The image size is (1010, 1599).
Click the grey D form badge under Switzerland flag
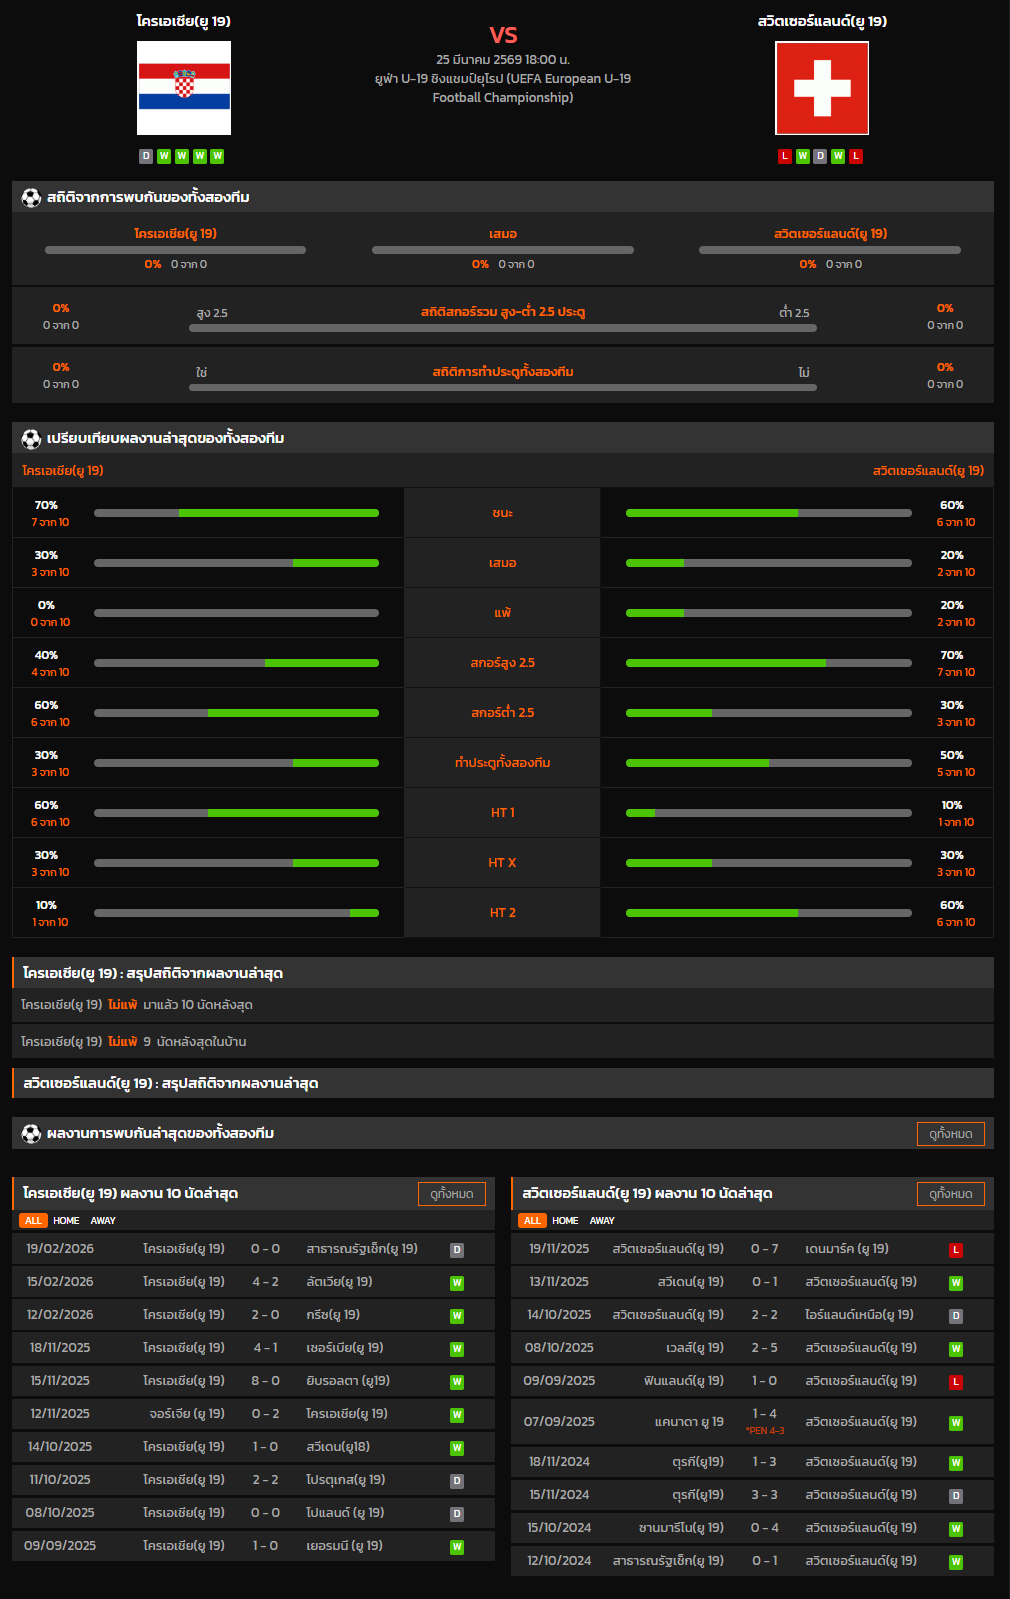820,156
